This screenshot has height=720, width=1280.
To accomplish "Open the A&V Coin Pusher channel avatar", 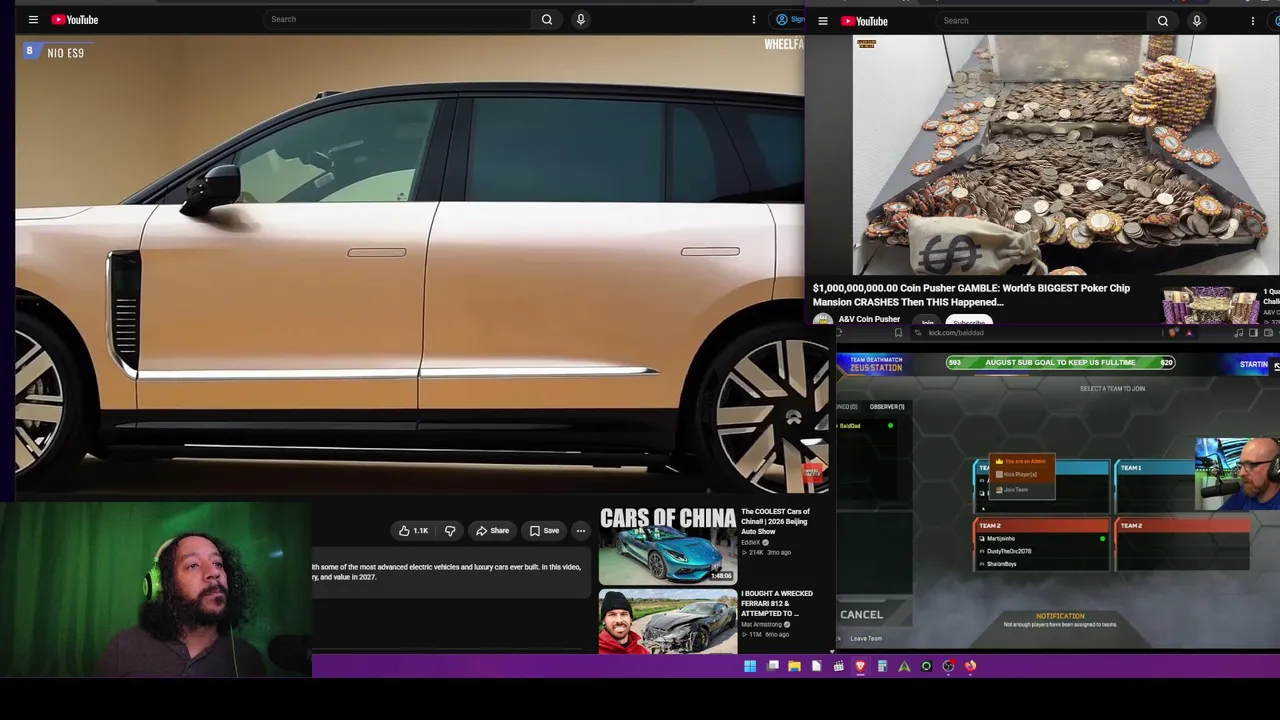I will coord(823,320).
